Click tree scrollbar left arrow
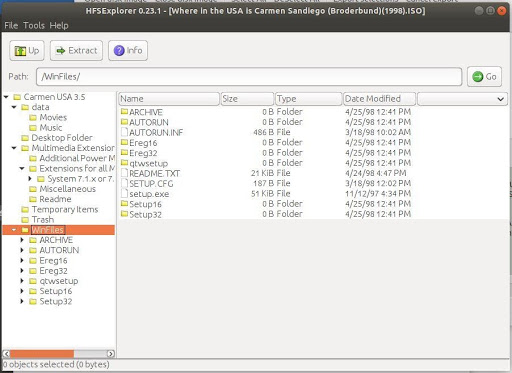The image size is (512, 373). click(6, 353)
